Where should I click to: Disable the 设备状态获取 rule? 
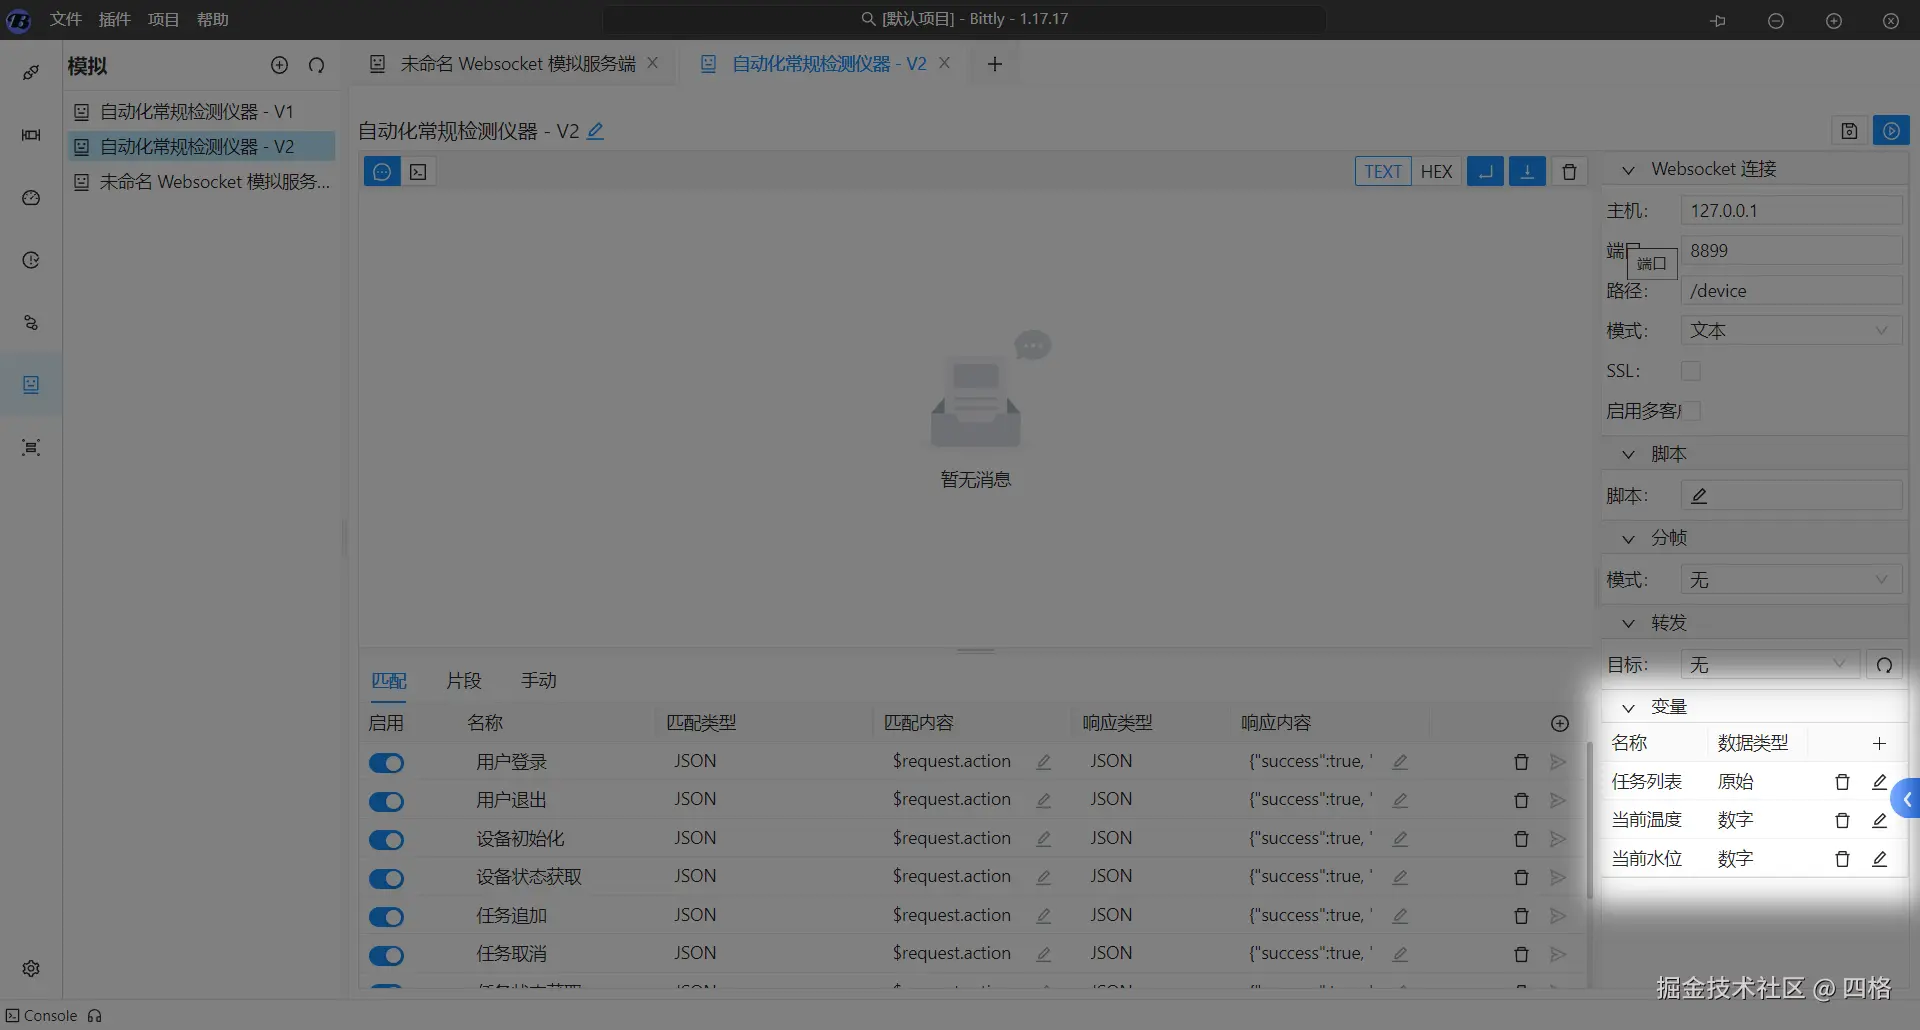[386, 878]
